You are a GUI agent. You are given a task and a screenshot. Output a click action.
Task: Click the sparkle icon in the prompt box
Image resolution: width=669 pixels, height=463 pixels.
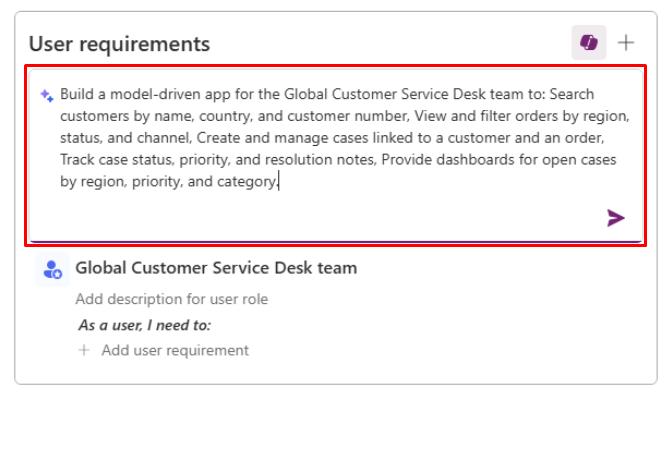[47, 95]
